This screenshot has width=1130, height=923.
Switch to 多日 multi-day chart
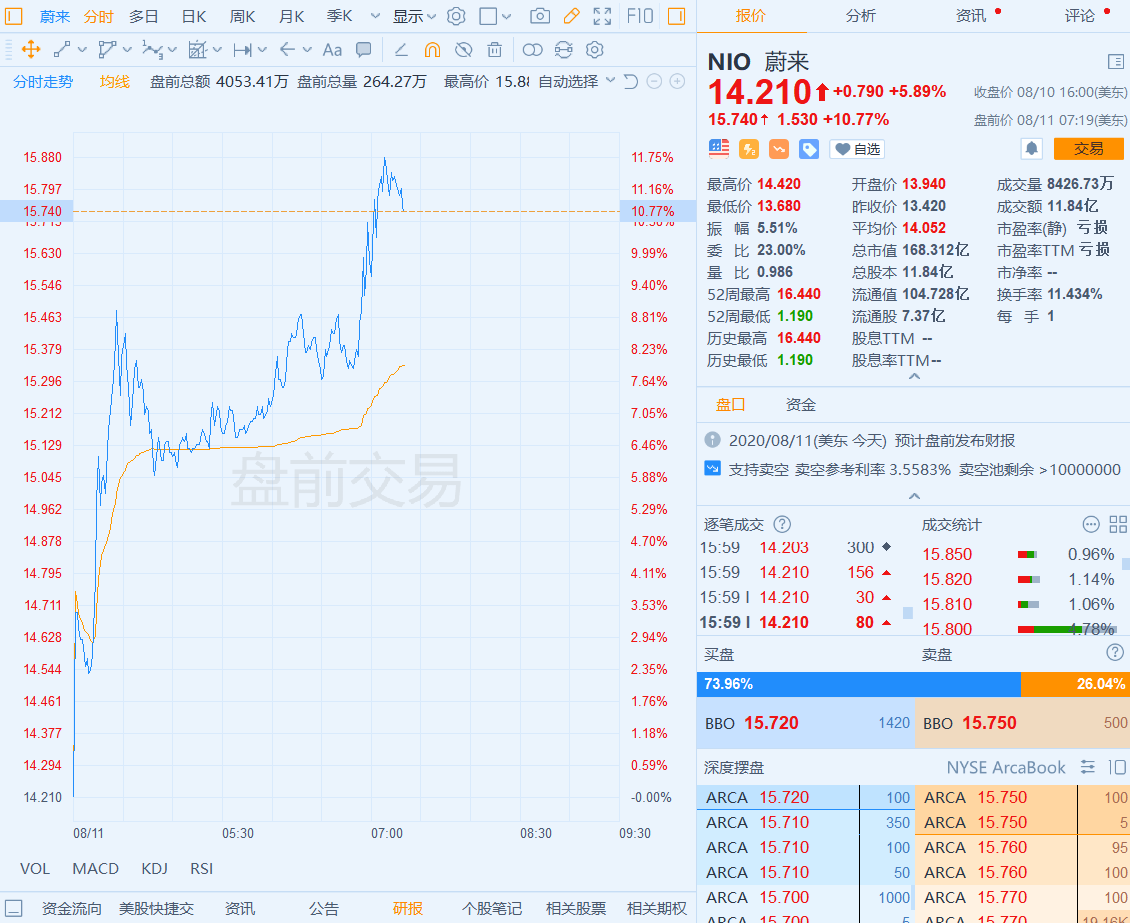[x=143, y=16]
